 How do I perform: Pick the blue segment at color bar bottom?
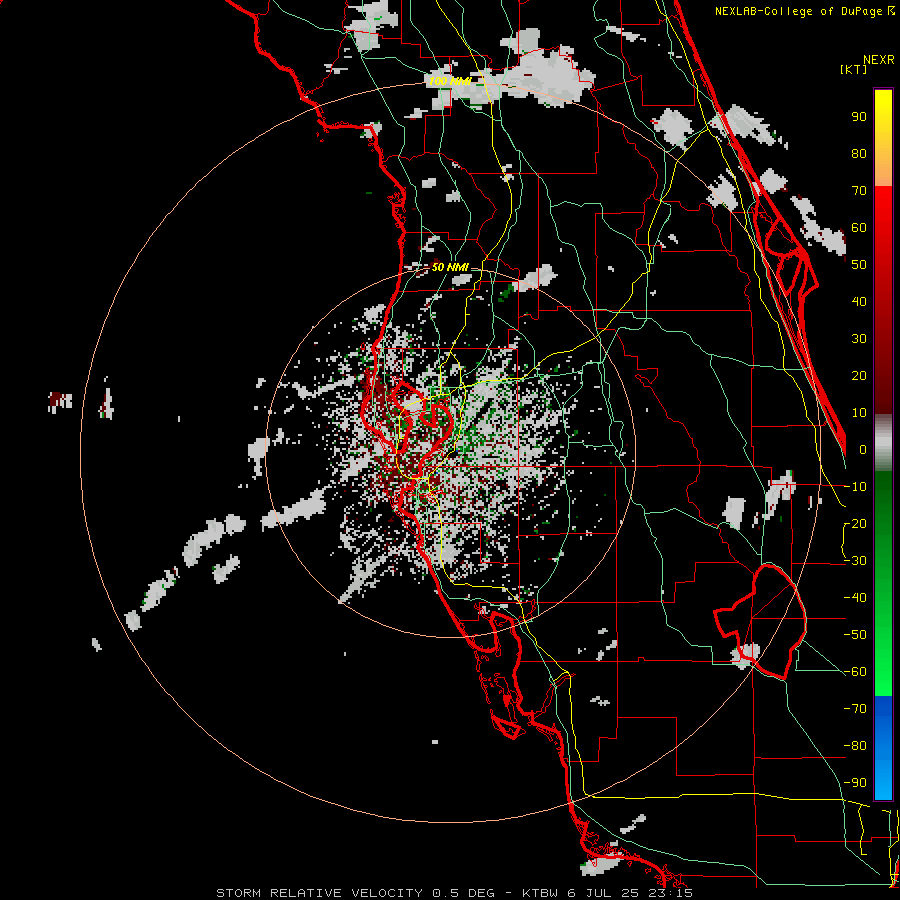883,748
